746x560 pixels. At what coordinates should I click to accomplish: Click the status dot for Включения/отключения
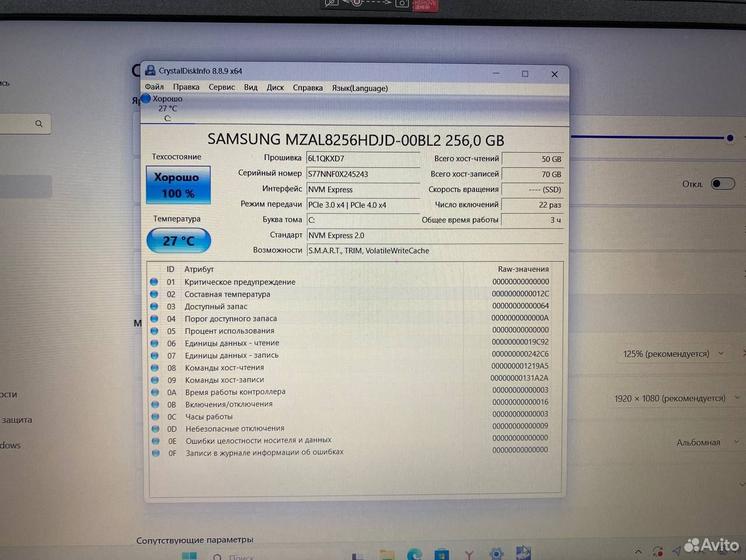155,404
